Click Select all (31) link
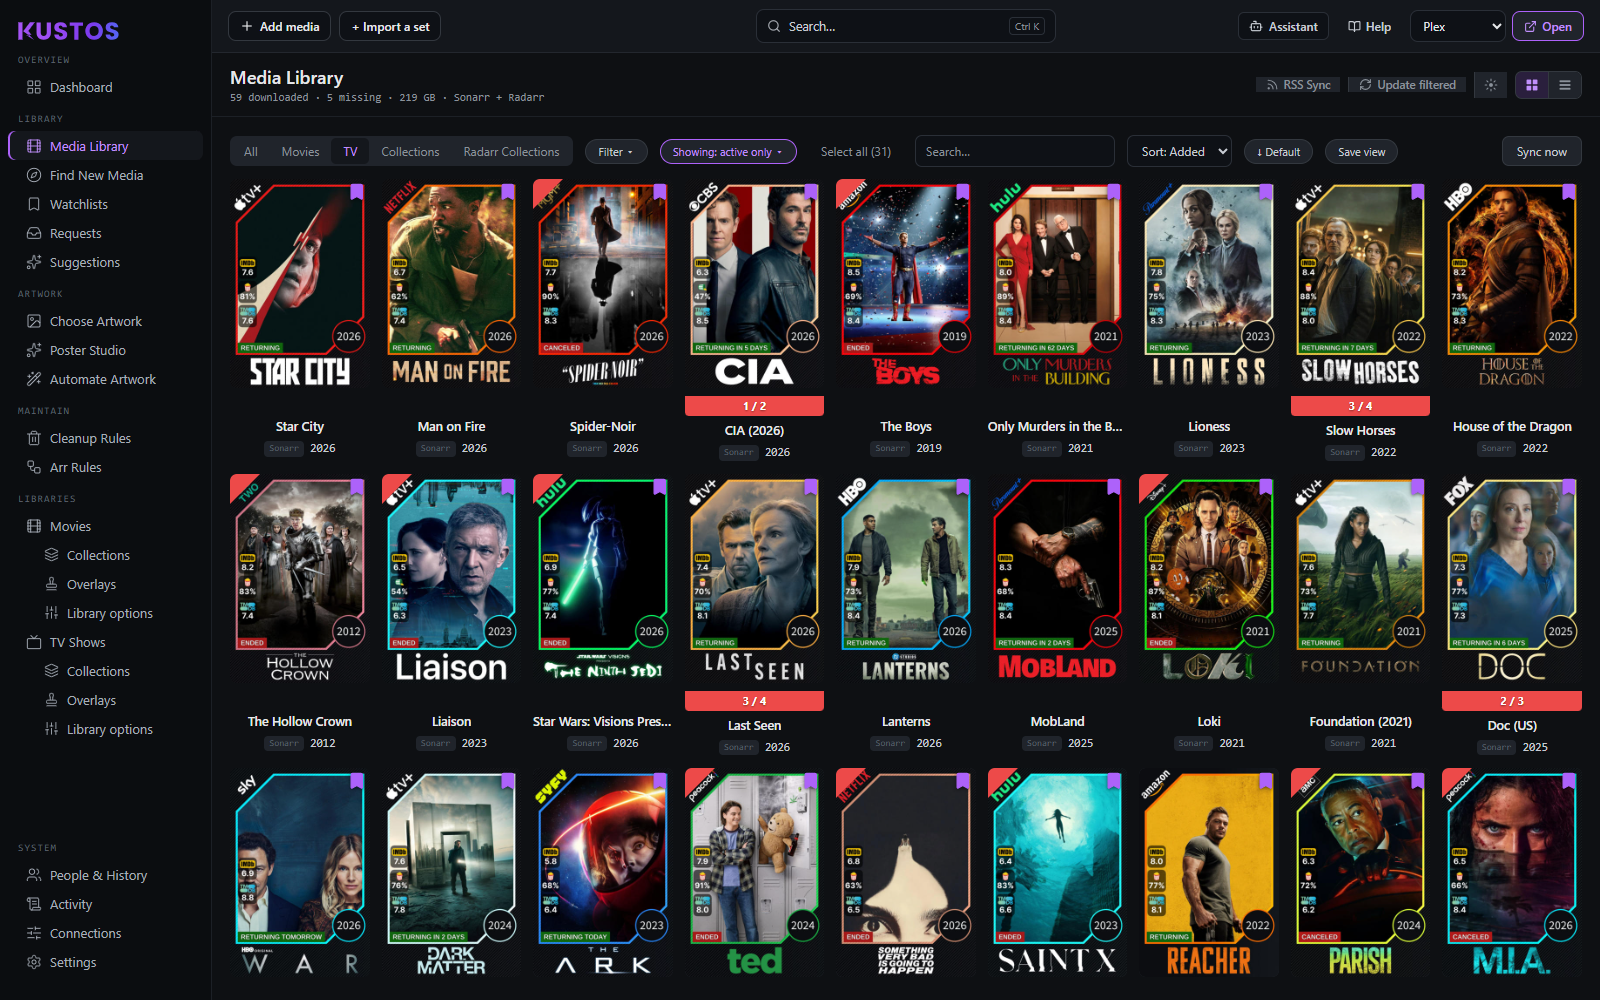Image resolution: width=1600 pixels, height=1000 pixels. tap(856, 152)
